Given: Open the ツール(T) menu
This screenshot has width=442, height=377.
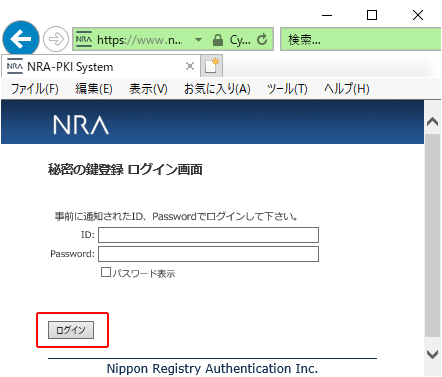Looking at the screenshot, I should 287,89.
